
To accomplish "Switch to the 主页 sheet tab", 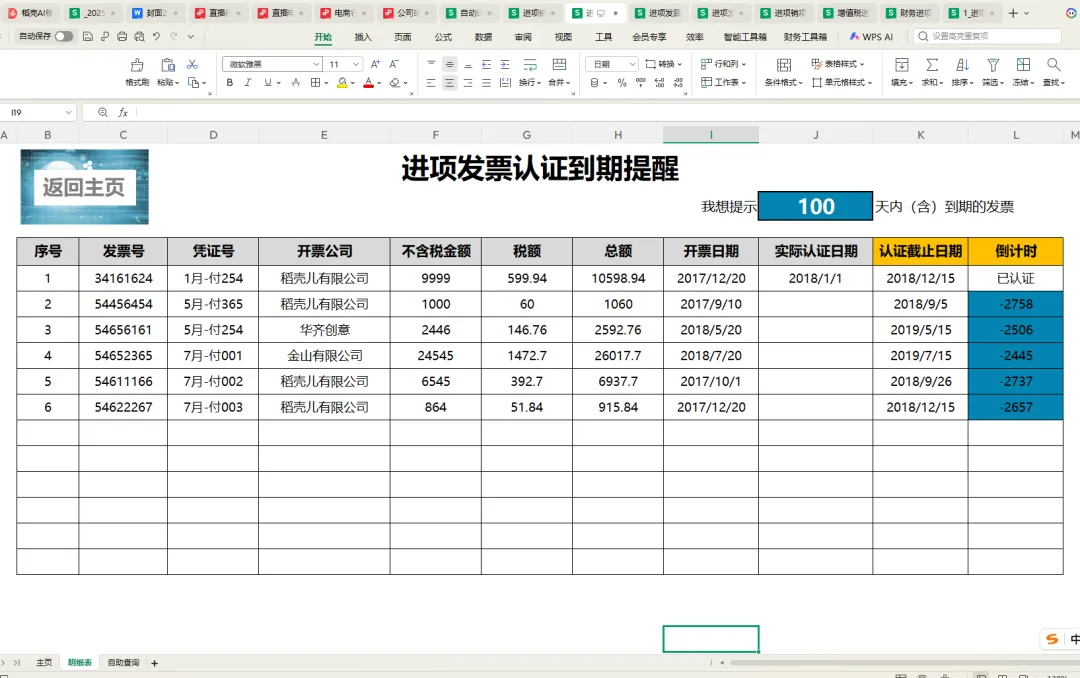I will point(44,663).
